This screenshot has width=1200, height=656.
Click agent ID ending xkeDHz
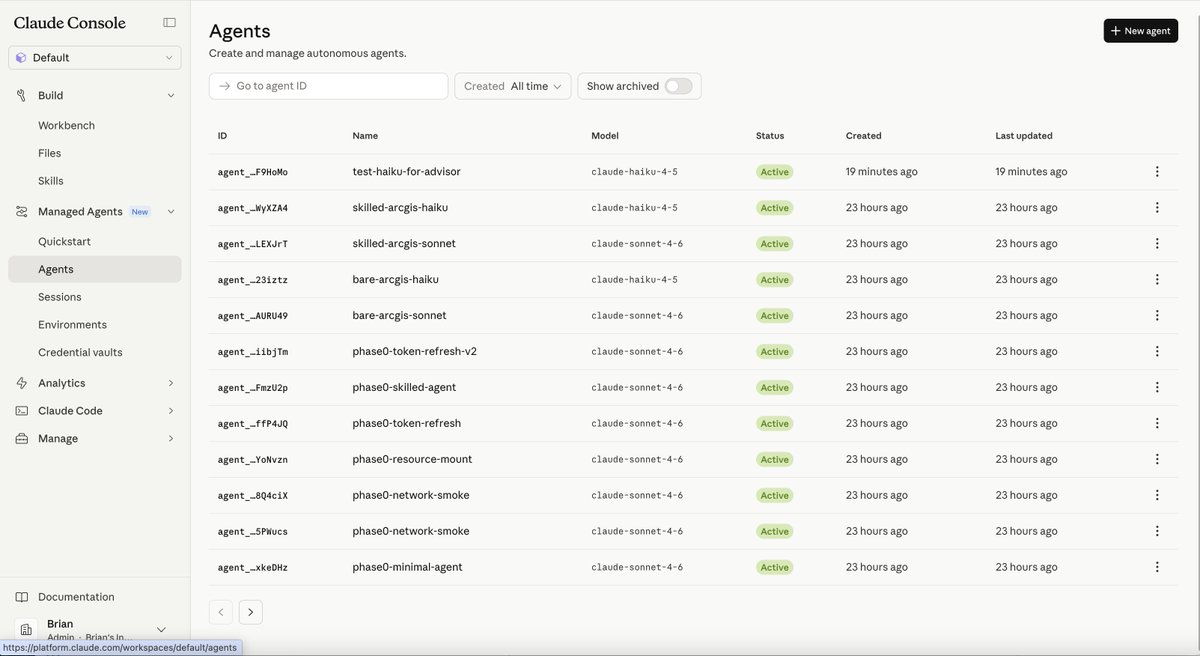253,568
